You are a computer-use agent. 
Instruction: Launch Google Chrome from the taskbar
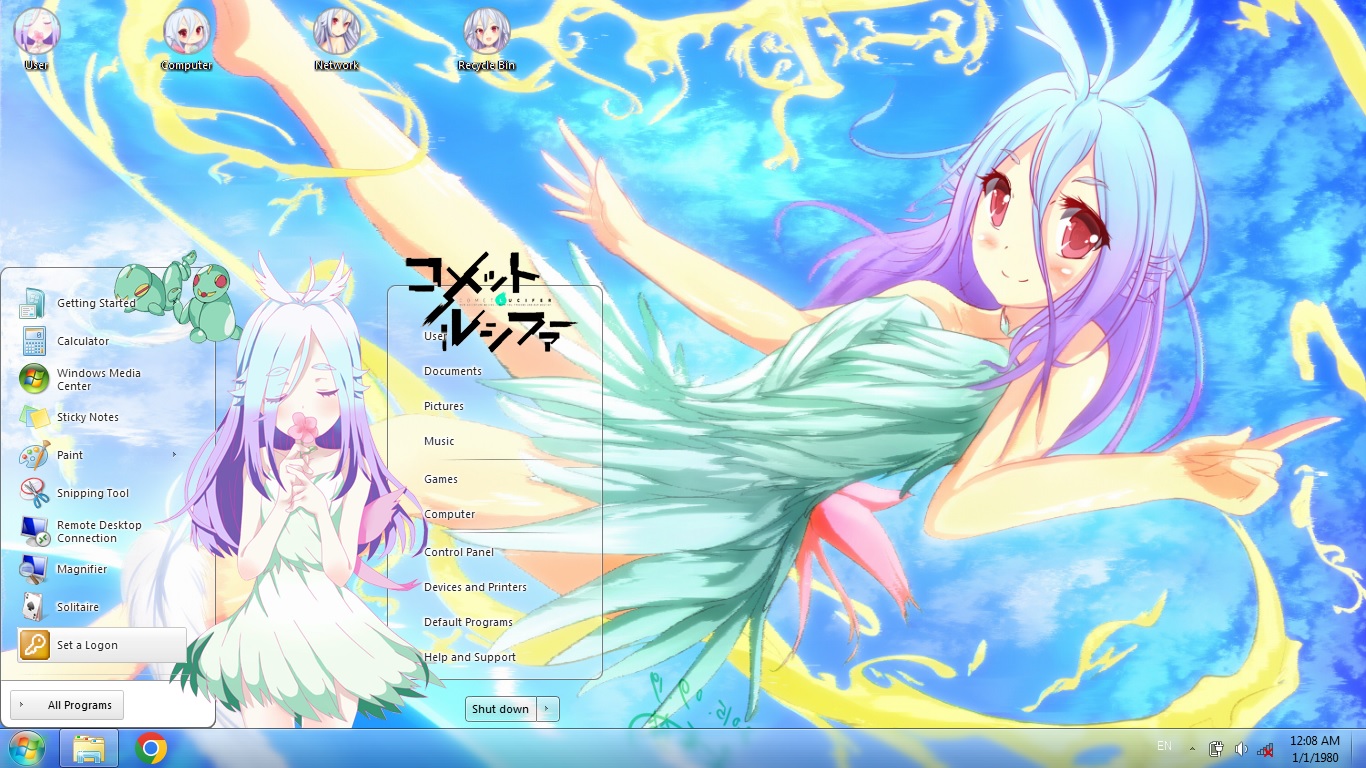[151, 748]
